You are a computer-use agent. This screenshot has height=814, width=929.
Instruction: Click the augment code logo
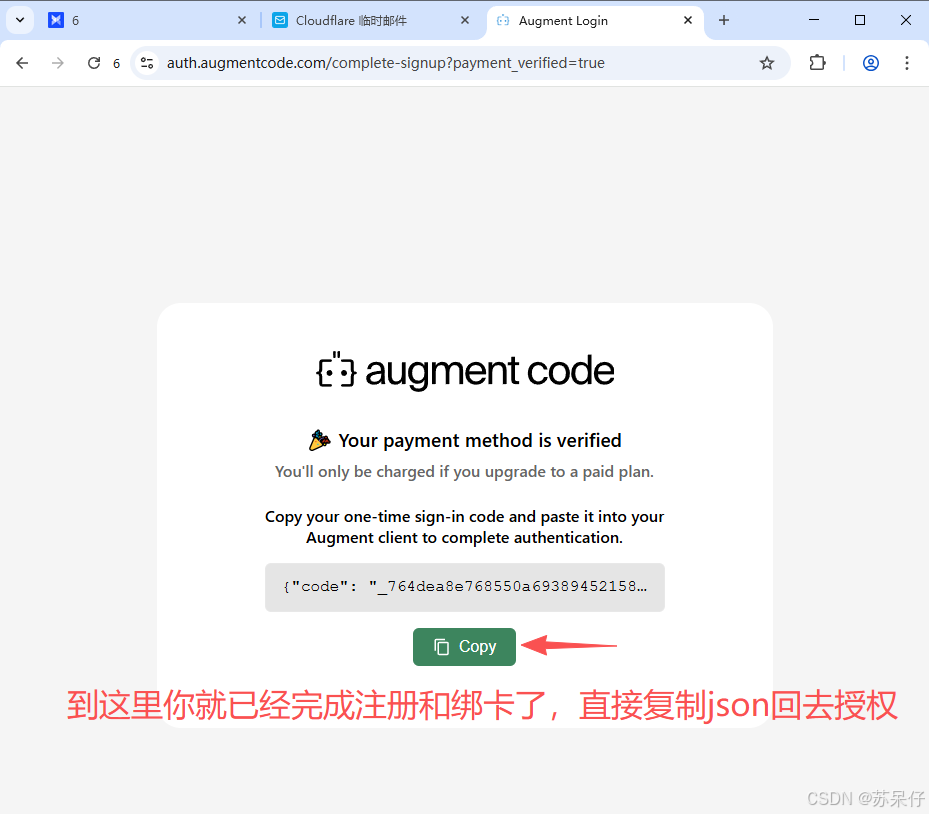(465, 370)
